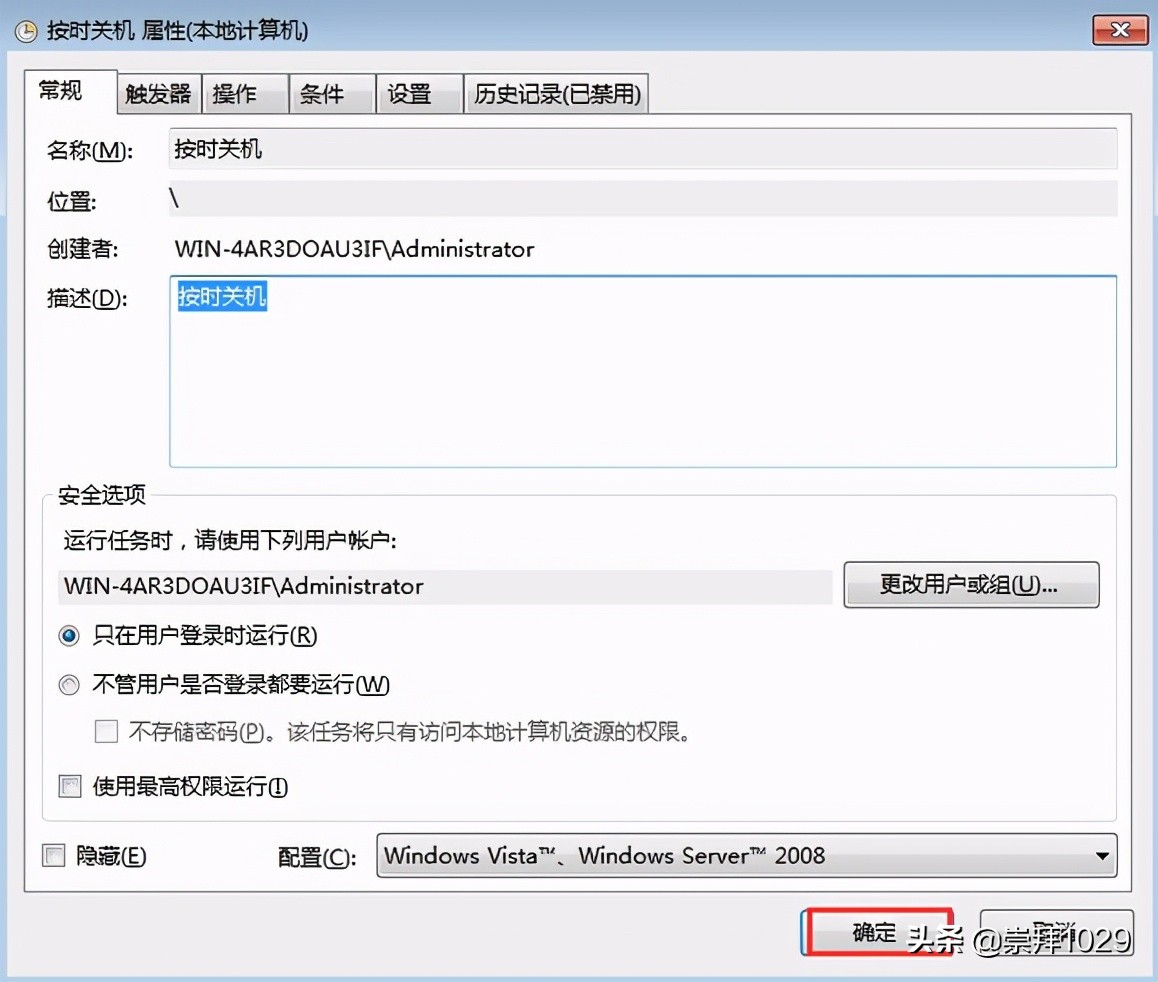Enable the 不存储密码 checkbox
The height and width of the screenshot is (982, 1158).
(x=105, y=731)
